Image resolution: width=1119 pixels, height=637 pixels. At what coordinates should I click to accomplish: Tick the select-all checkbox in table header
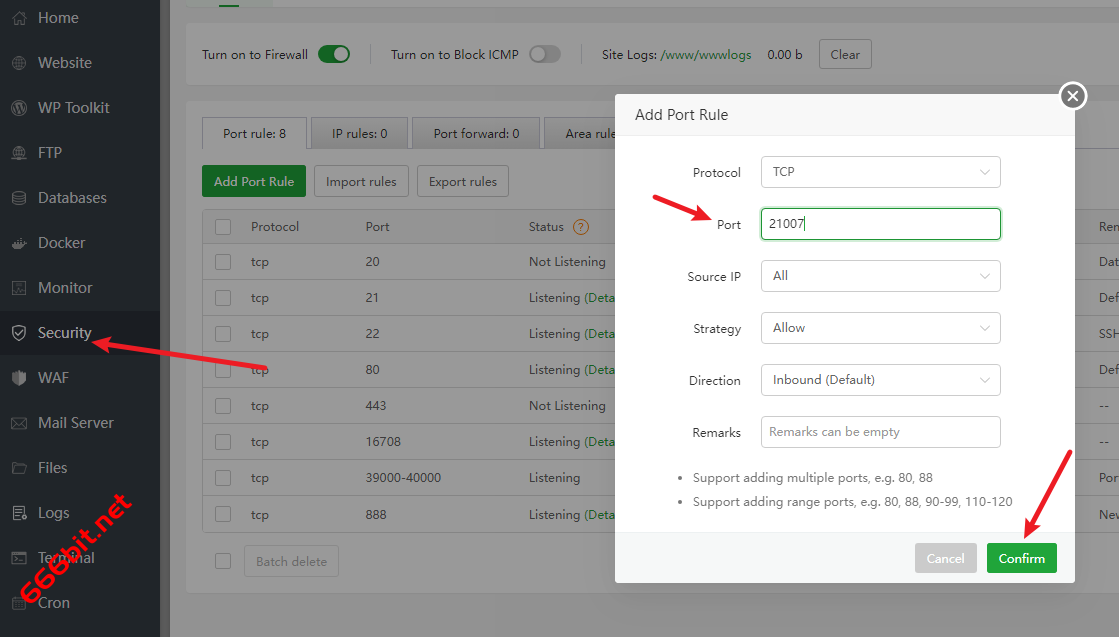pos(223,227)
